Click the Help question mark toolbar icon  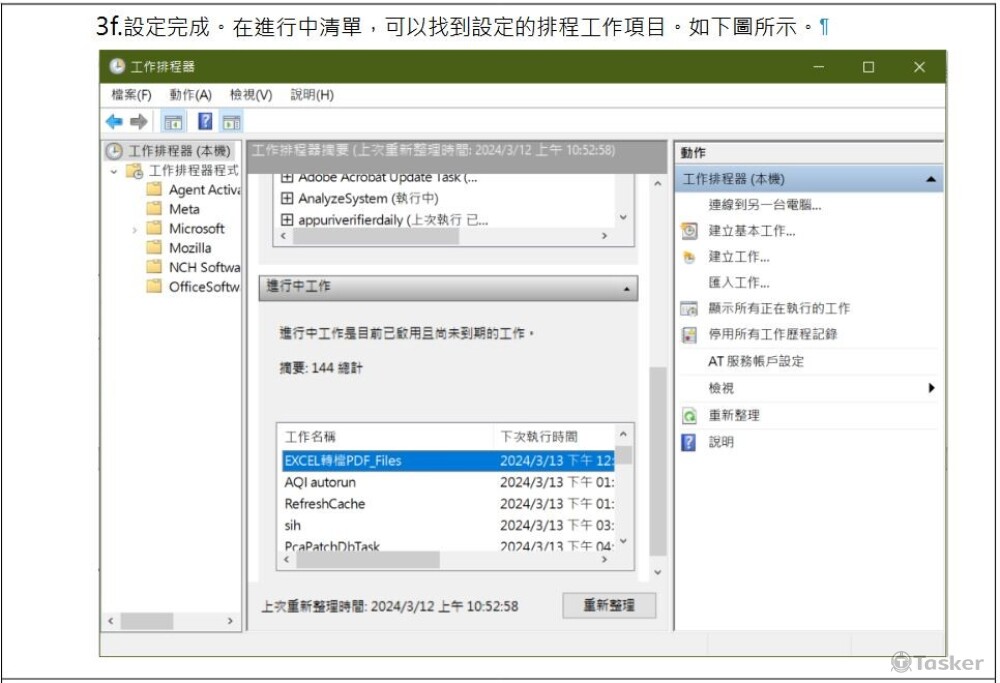(206, 122)
